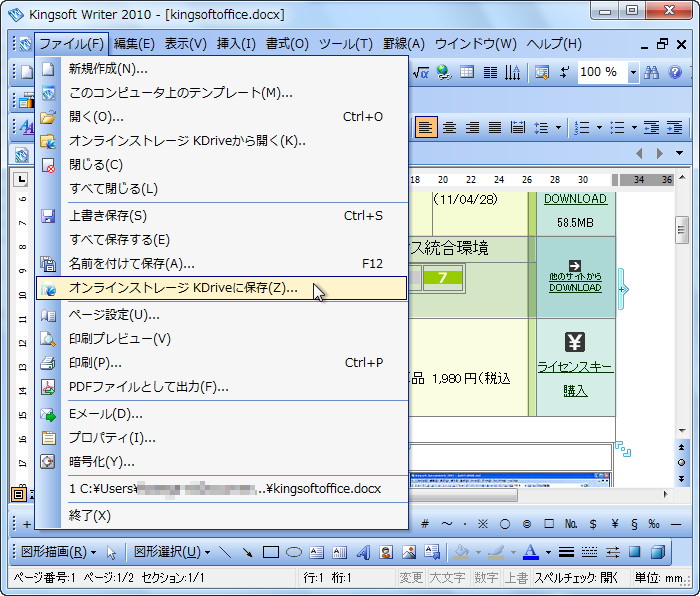Open 編集(E) menu in menu bar
The width and height of the screenshot is (700, 596).
pos(134,44)
